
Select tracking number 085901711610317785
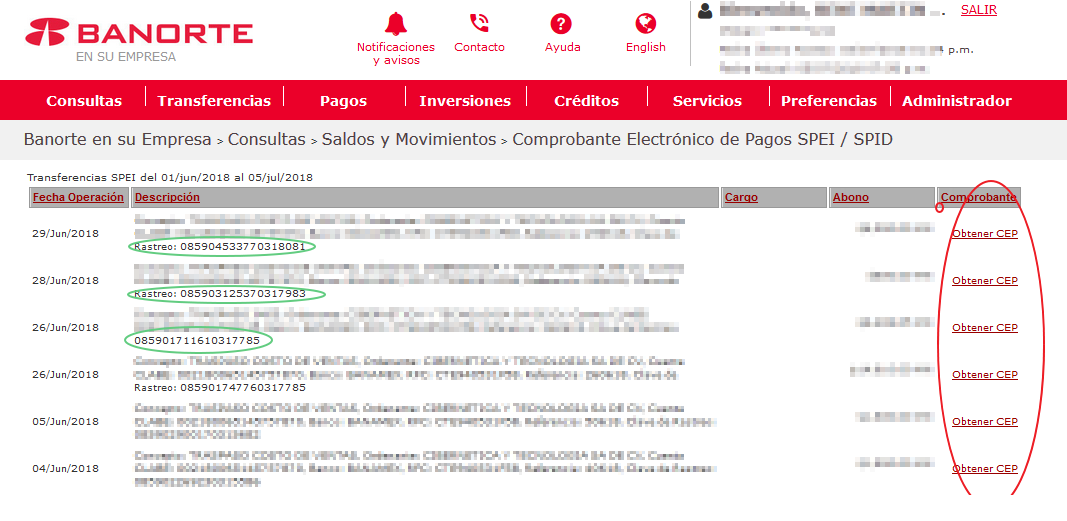[197, 340]
